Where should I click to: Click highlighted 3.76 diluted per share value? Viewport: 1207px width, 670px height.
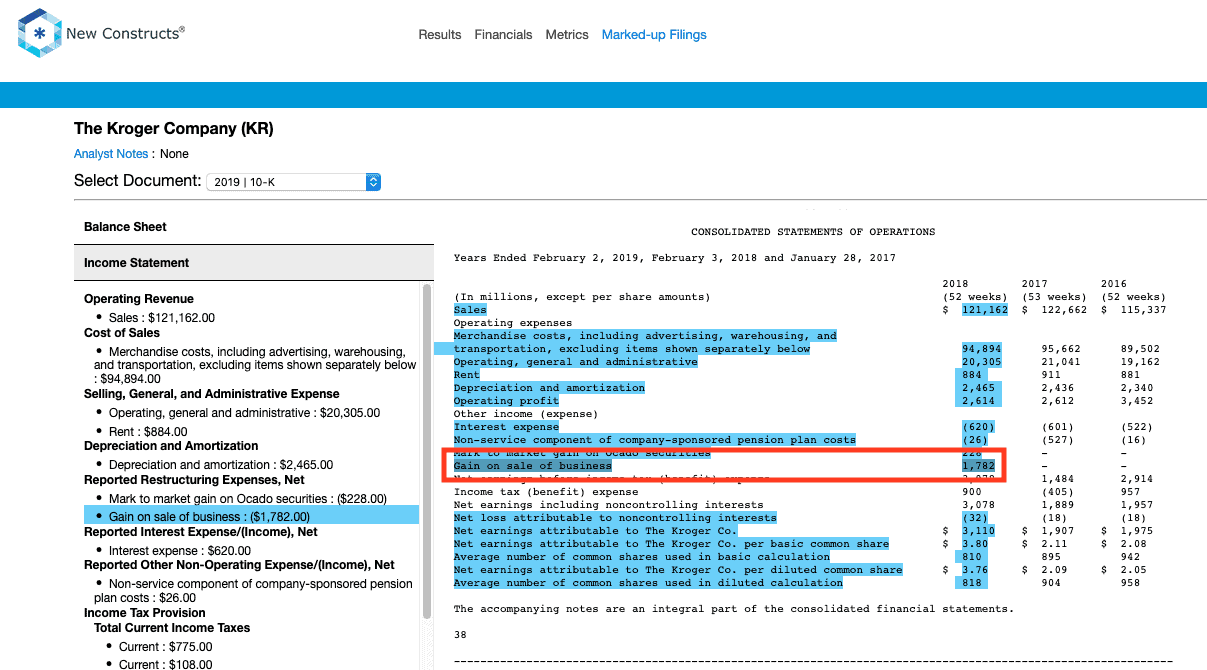[975, 570]
